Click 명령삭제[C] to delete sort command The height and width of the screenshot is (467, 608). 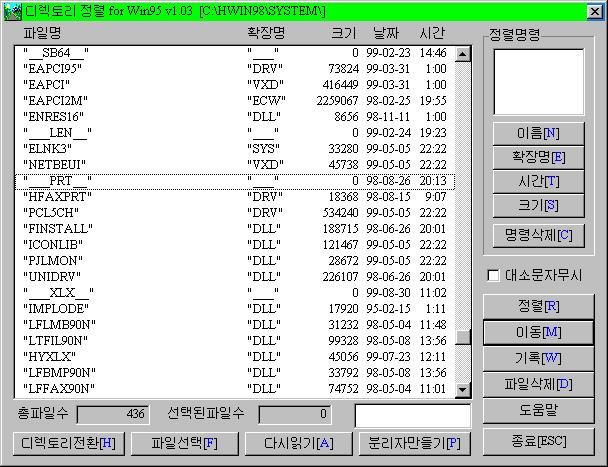[x=537, y=235]
